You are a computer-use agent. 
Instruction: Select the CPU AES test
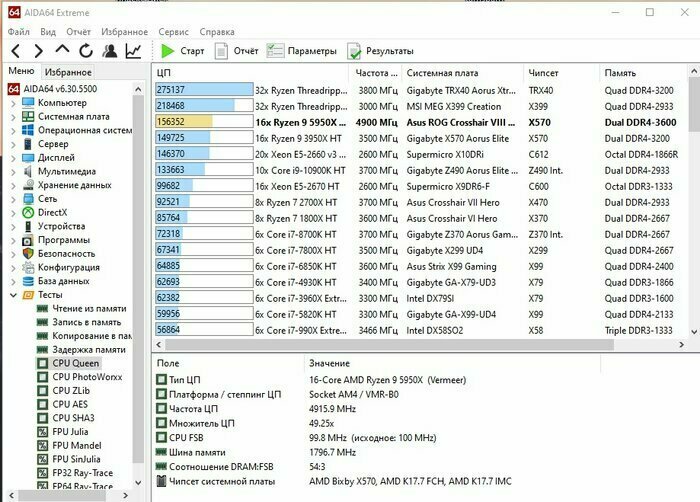coord(62,404)
